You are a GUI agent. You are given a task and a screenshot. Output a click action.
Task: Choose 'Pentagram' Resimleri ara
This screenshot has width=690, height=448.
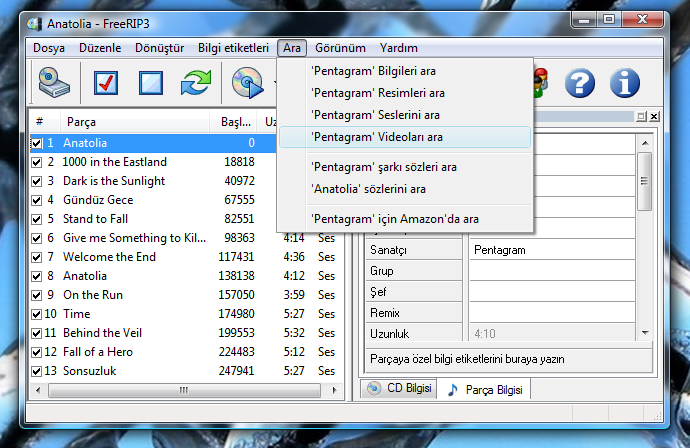tap(405, 93)
